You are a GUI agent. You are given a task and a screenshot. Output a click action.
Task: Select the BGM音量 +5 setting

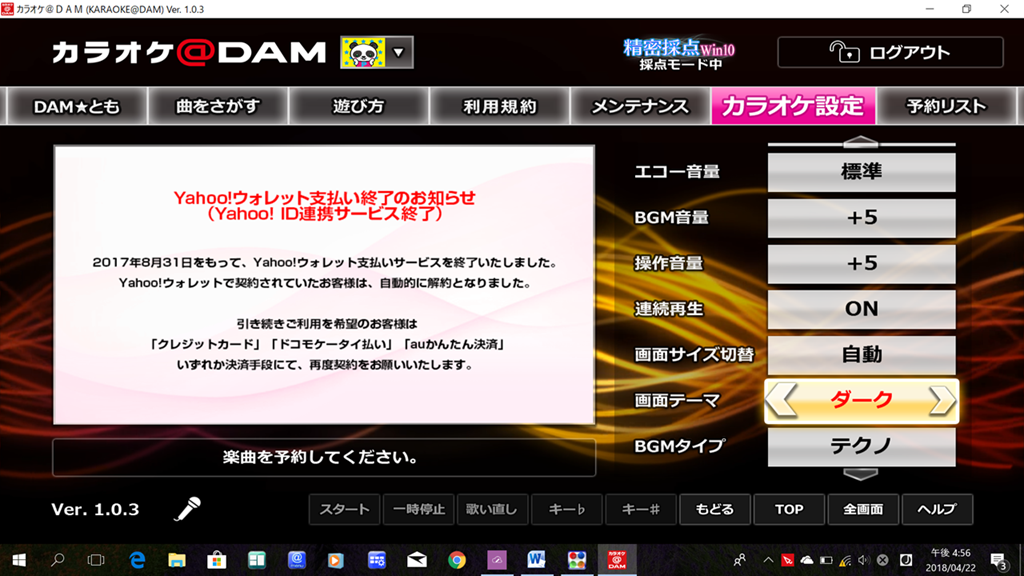coord(861,217)
